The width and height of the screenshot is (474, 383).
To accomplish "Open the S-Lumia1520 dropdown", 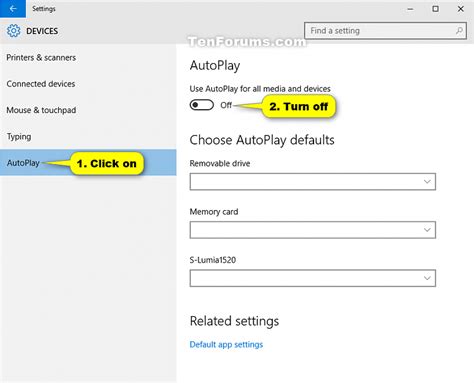I will pyautogui.click(x=313, y=278).
